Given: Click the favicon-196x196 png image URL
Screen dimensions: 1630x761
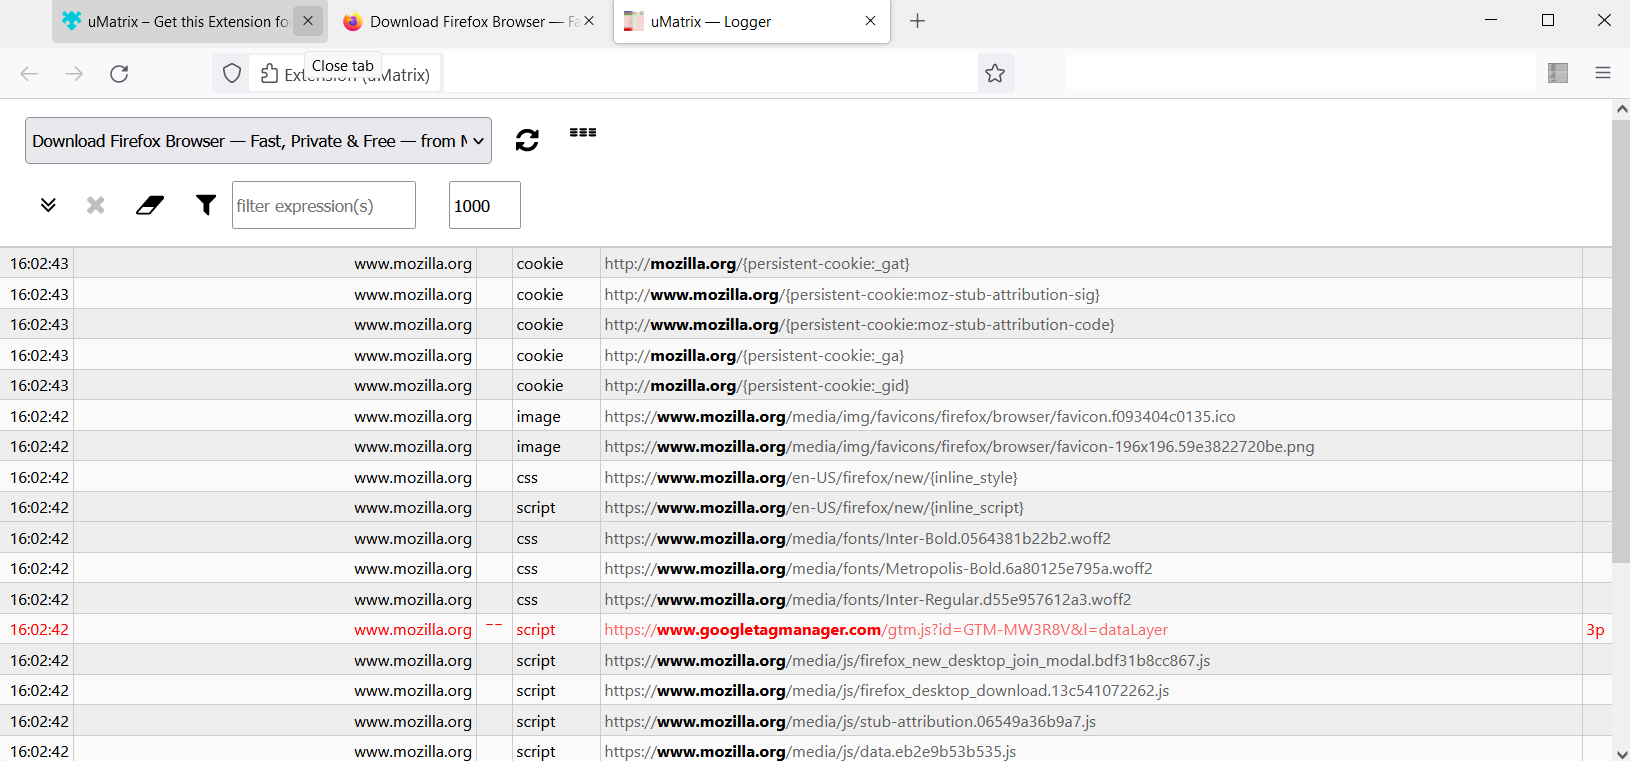Looking at the screenshot, I should [959, 447].
